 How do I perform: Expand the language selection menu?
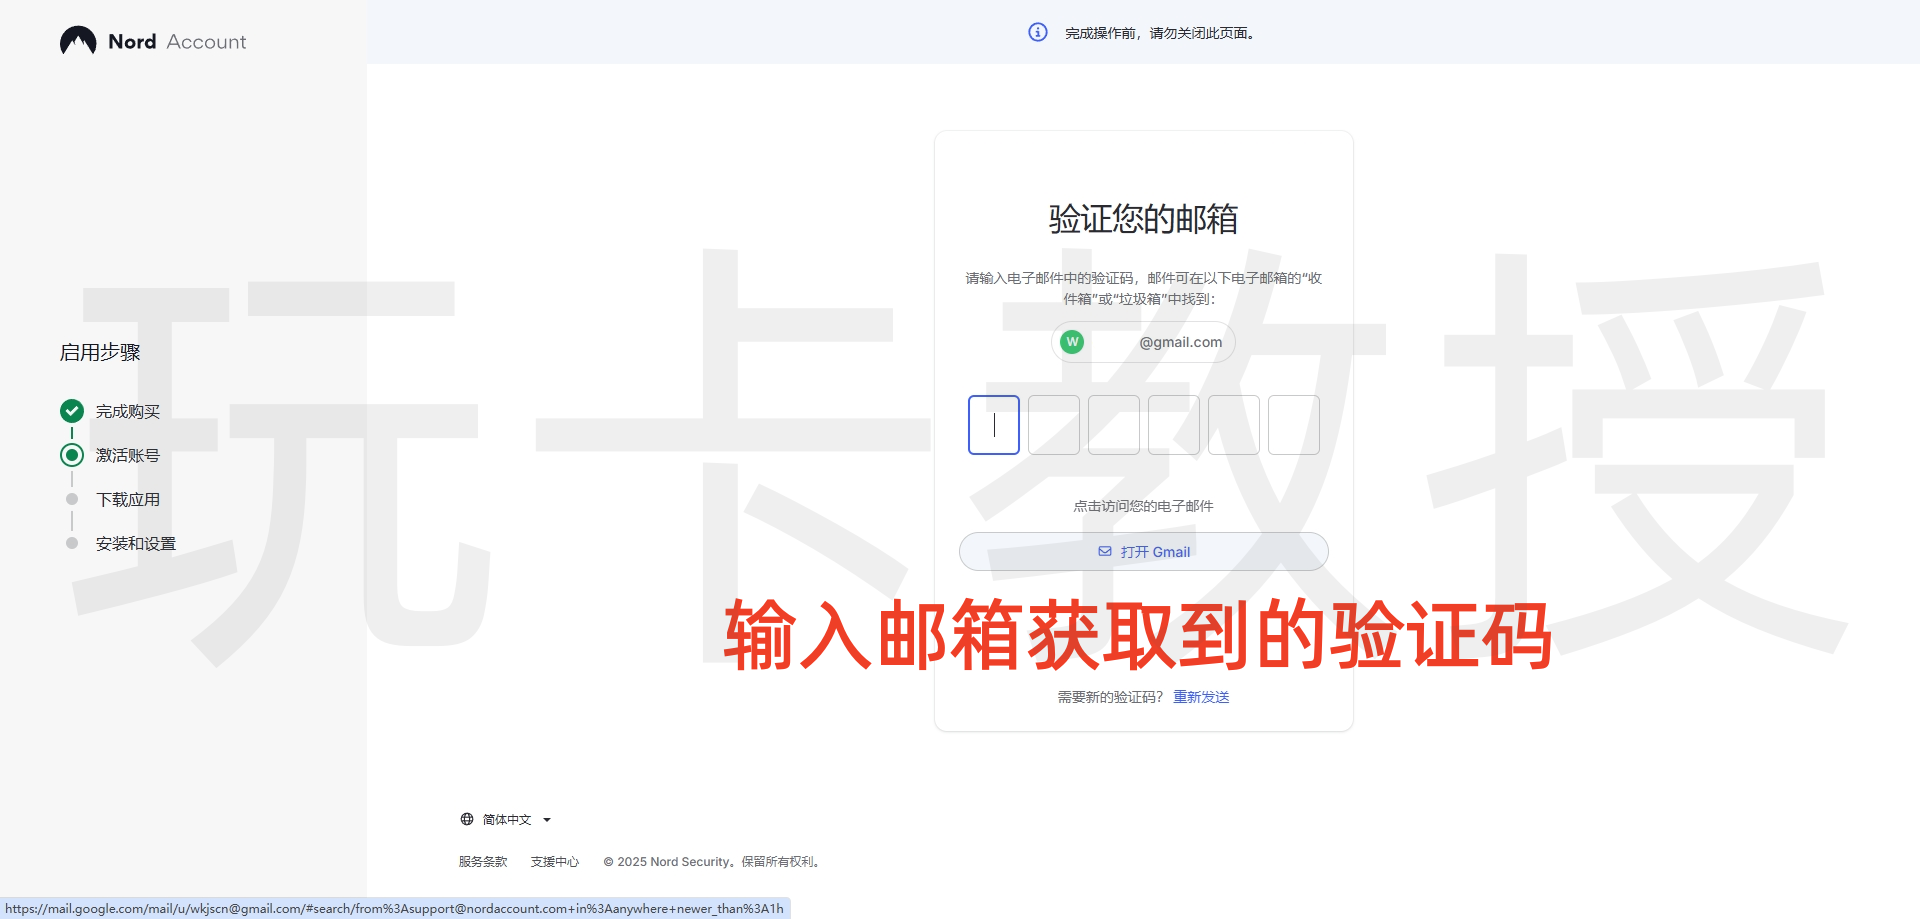[x=507, y=819]
